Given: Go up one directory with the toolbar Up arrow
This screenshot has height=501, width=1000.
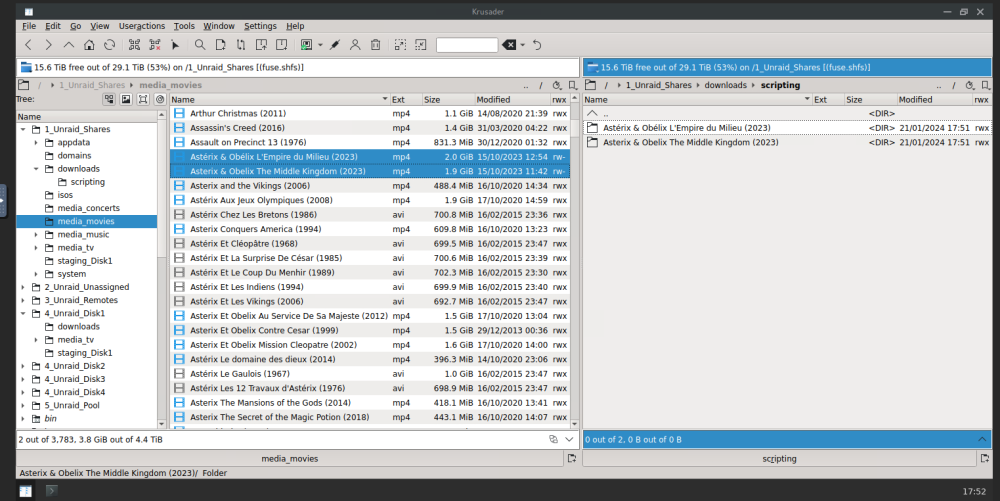Looking at the screenshot, I should point(69,45).
